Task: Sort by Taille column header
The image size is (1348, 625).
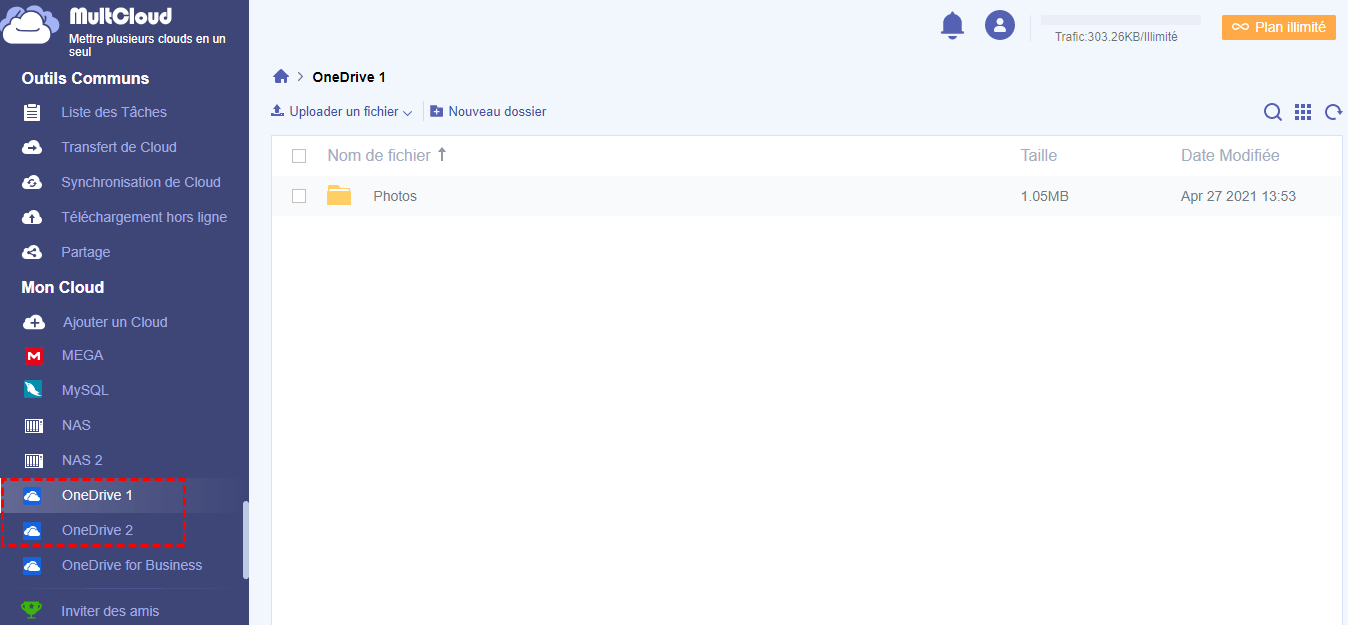Action: tap(1039, 155)
